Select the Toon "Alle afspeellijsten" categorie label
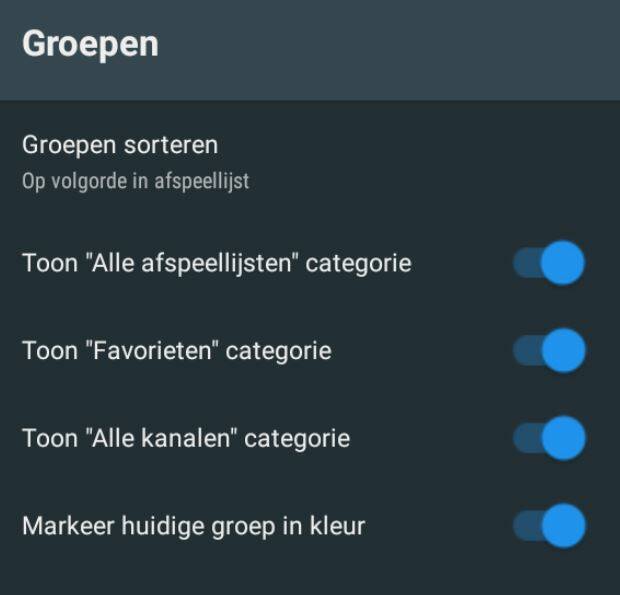620x595 pixels. 216,264
